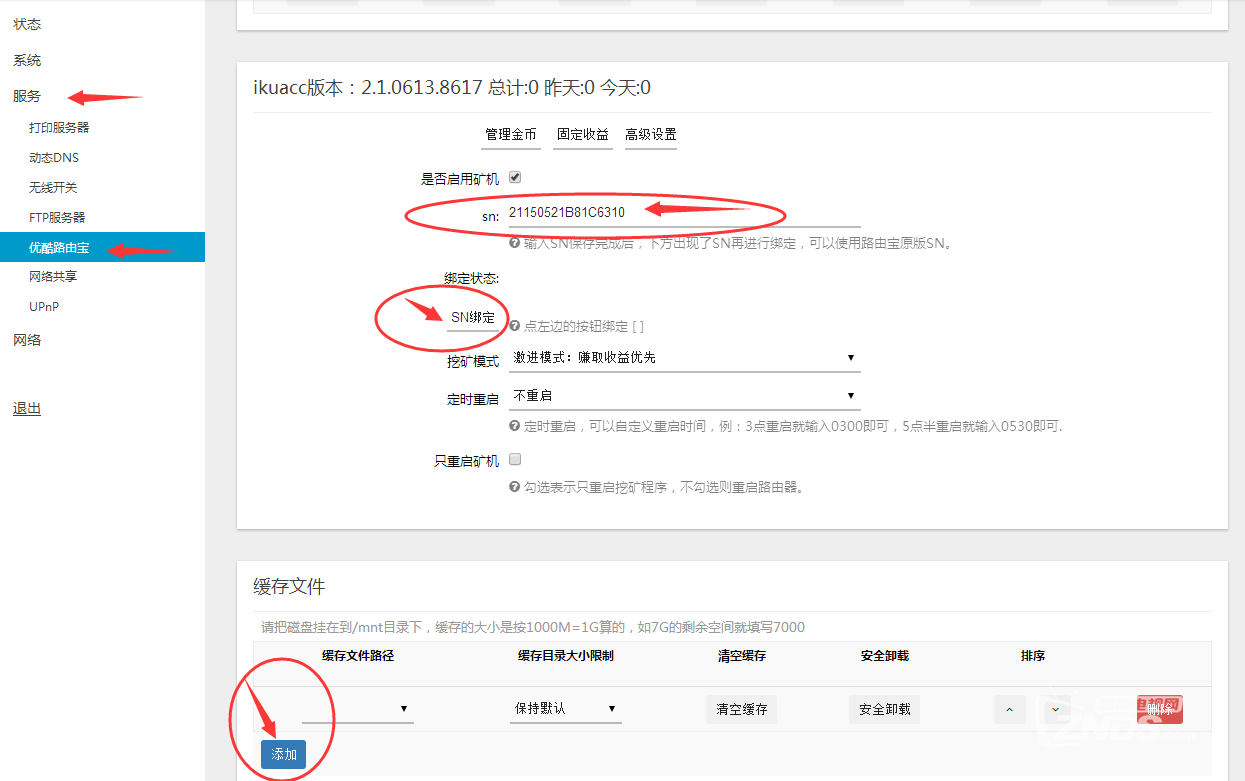This screenshot has height=781, width=1245.
Task: Open the 缓存文件路径 dropdown
Action: (357, 709)
